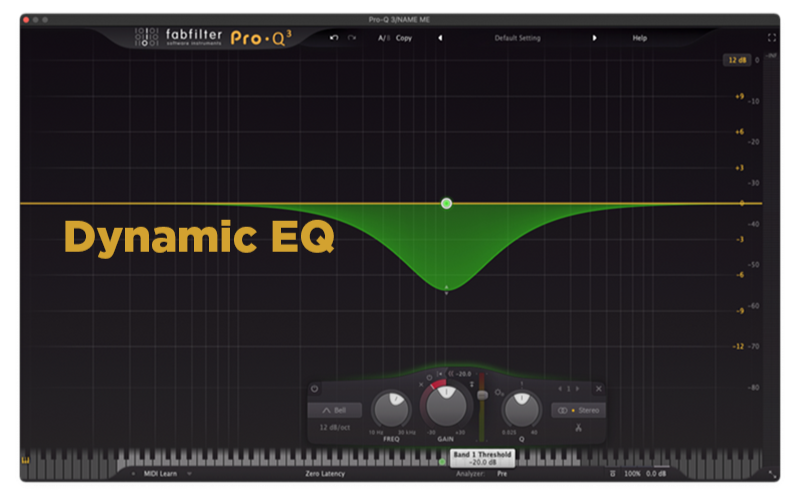
Task: Click the dynamic threshold slider handle
Action: (x=482, y=395)
